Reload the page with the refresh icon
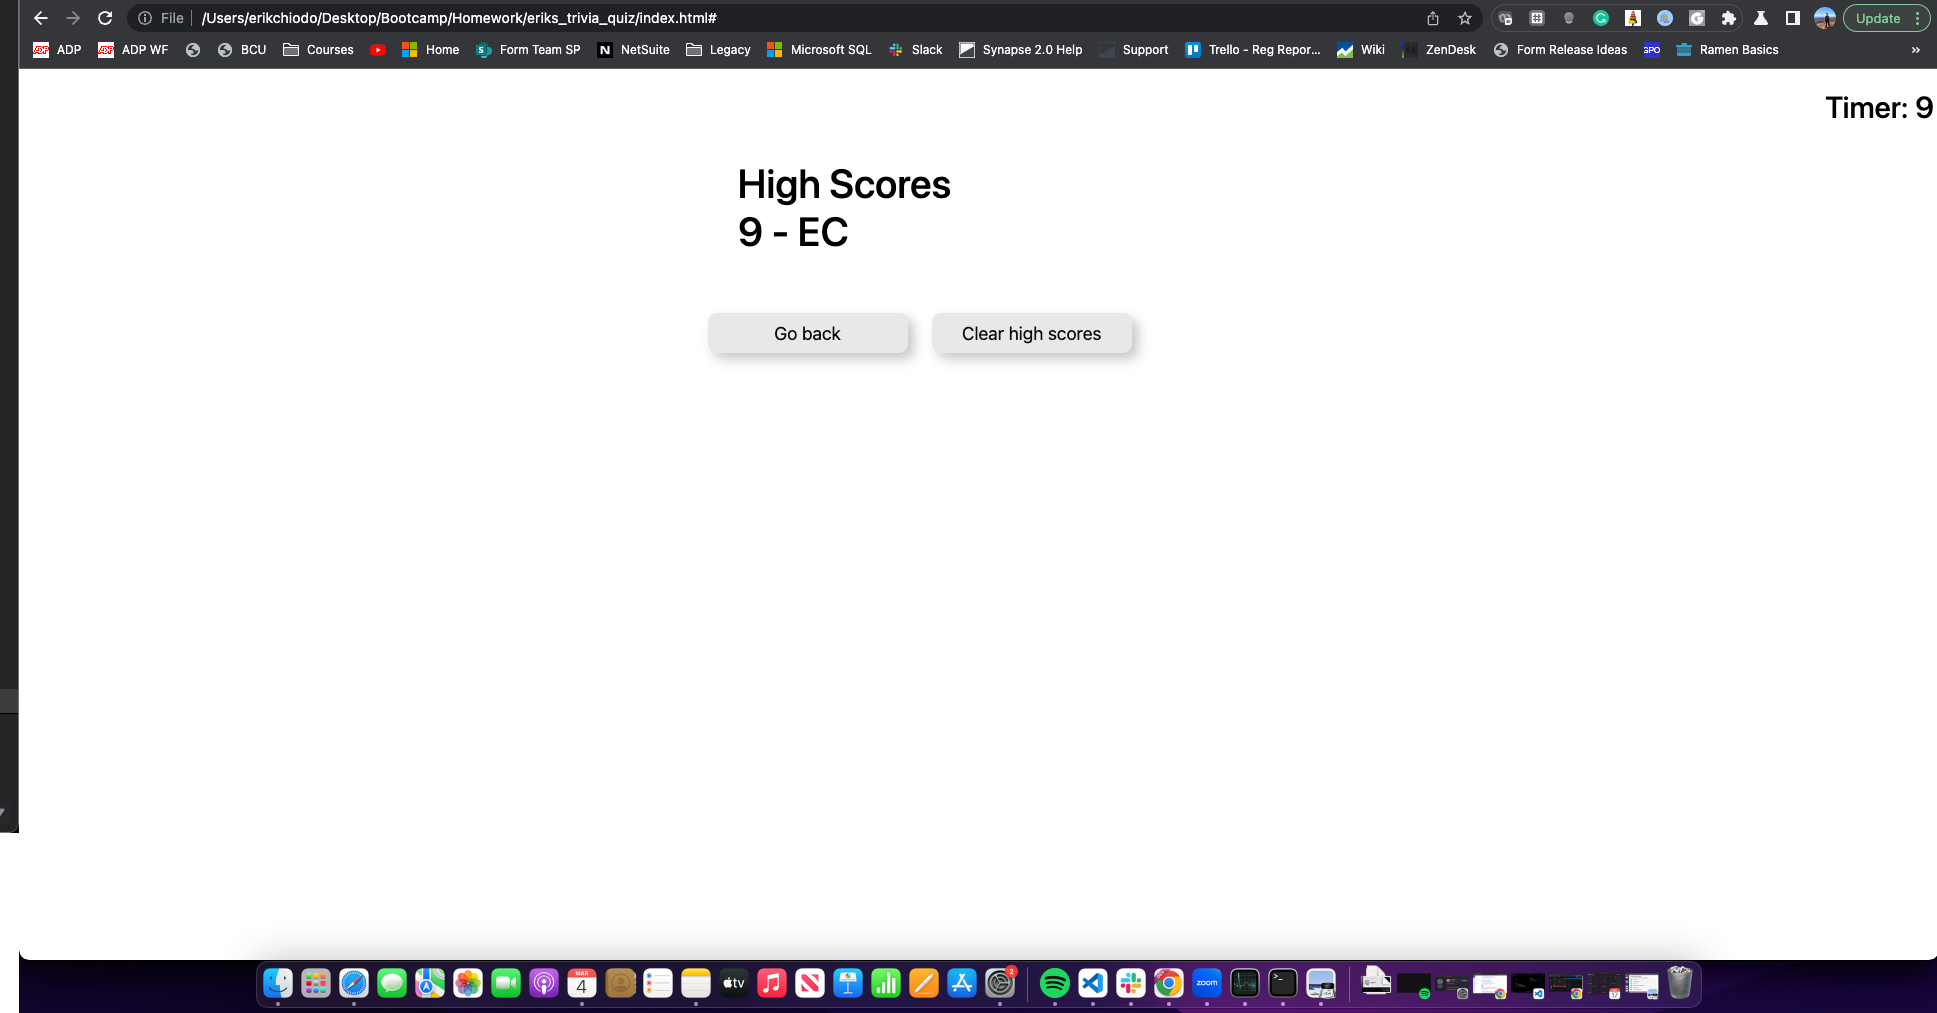 point(104,17)
